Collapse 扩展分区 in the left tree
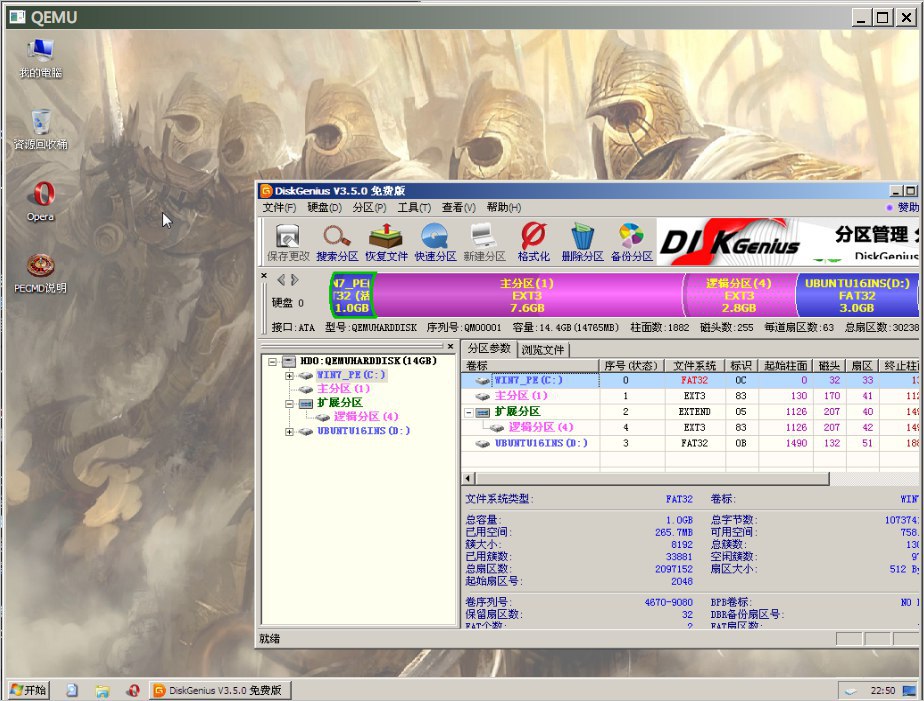Screen dimensions: 924x701 coord(289,404)
